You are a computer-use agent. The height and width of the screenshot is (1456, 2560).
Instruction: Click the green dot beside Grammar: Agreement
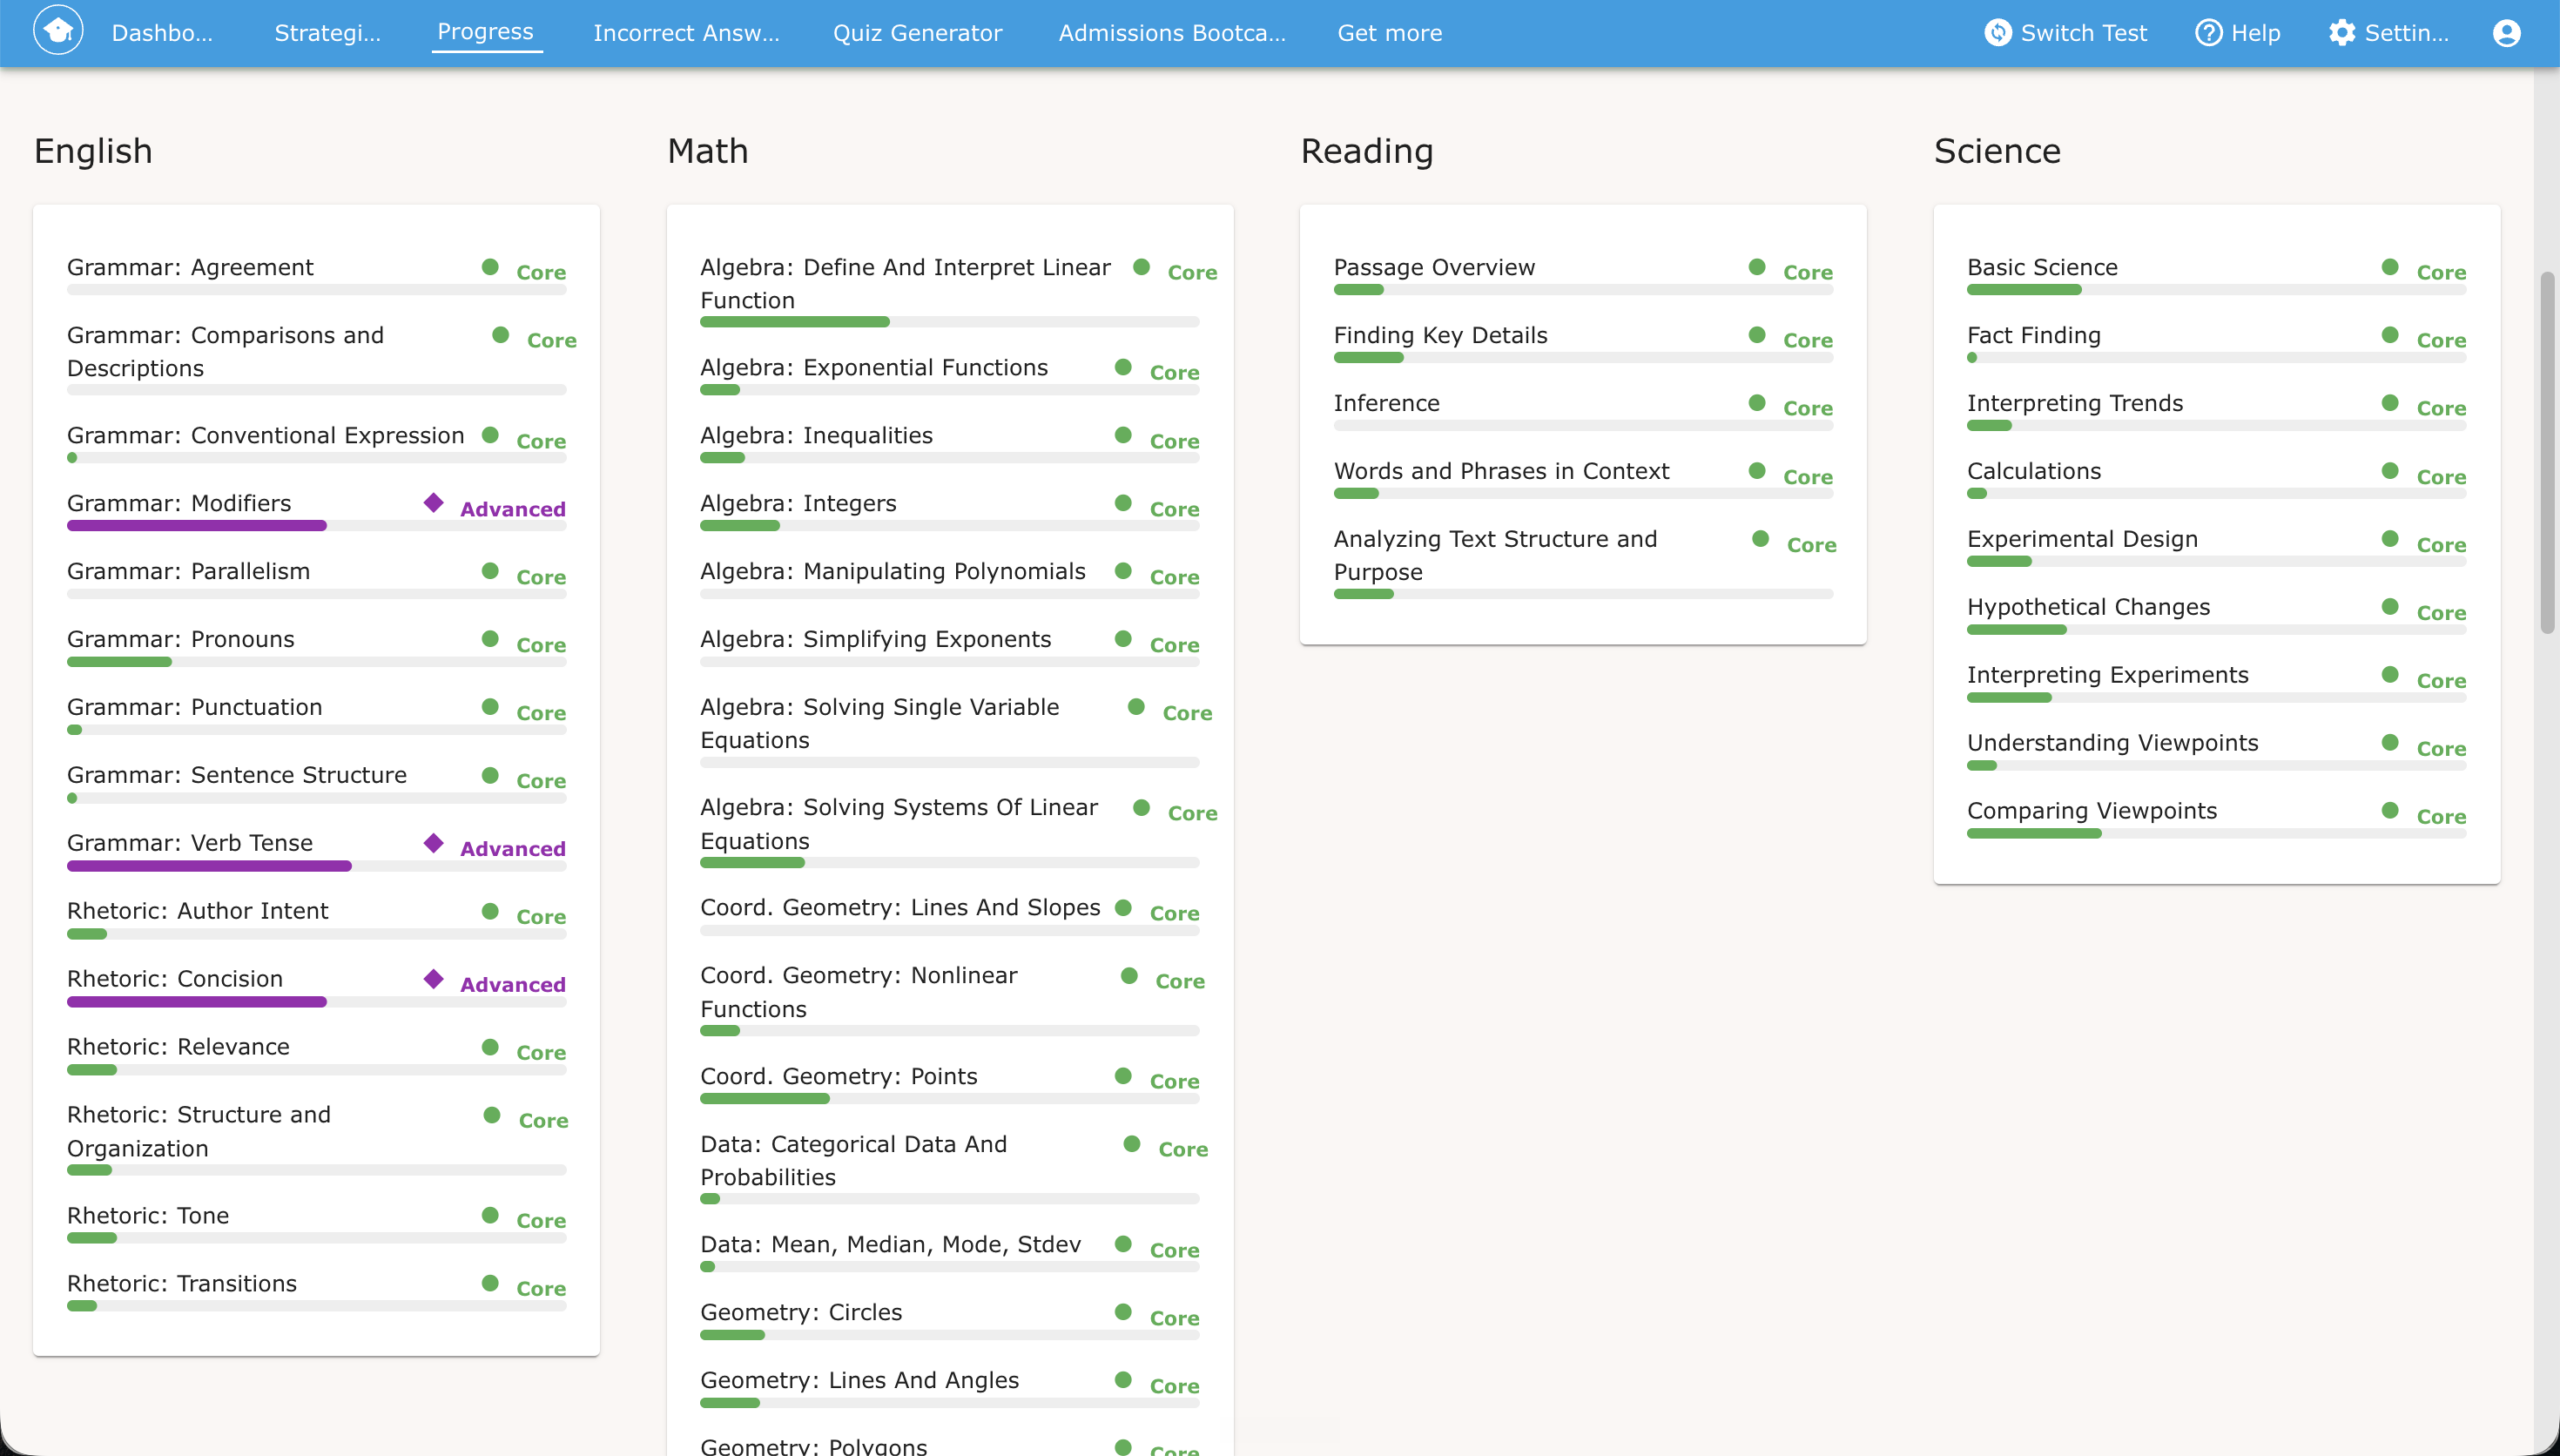point(490,267)
